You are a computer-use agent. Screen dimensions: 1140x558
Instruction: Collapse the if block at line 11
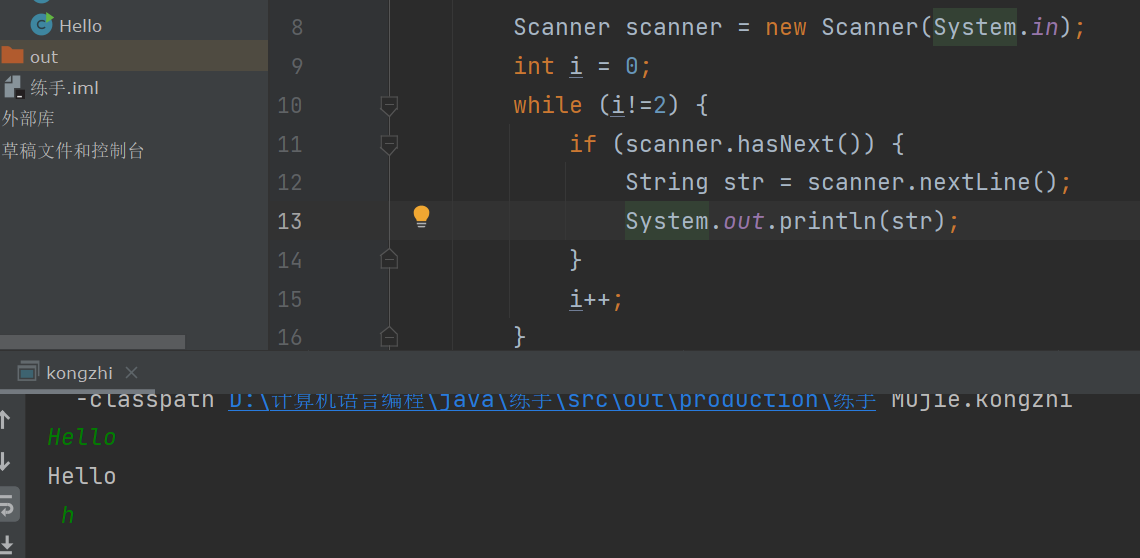389,144
